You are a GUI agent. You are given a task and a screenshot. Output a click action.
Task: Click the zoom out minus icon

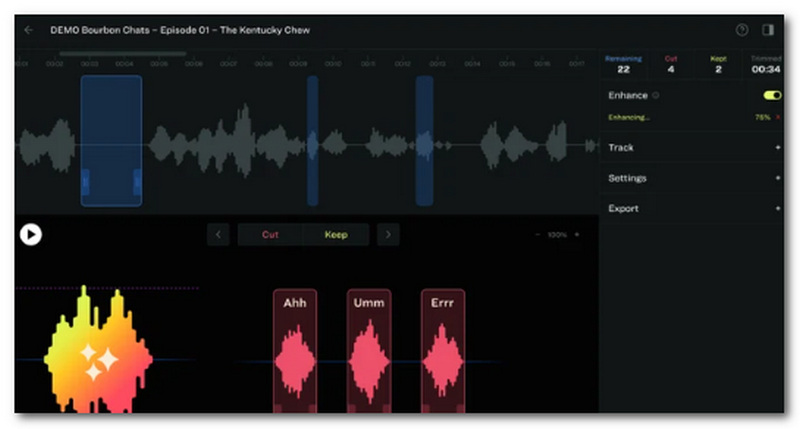[538, 235]
